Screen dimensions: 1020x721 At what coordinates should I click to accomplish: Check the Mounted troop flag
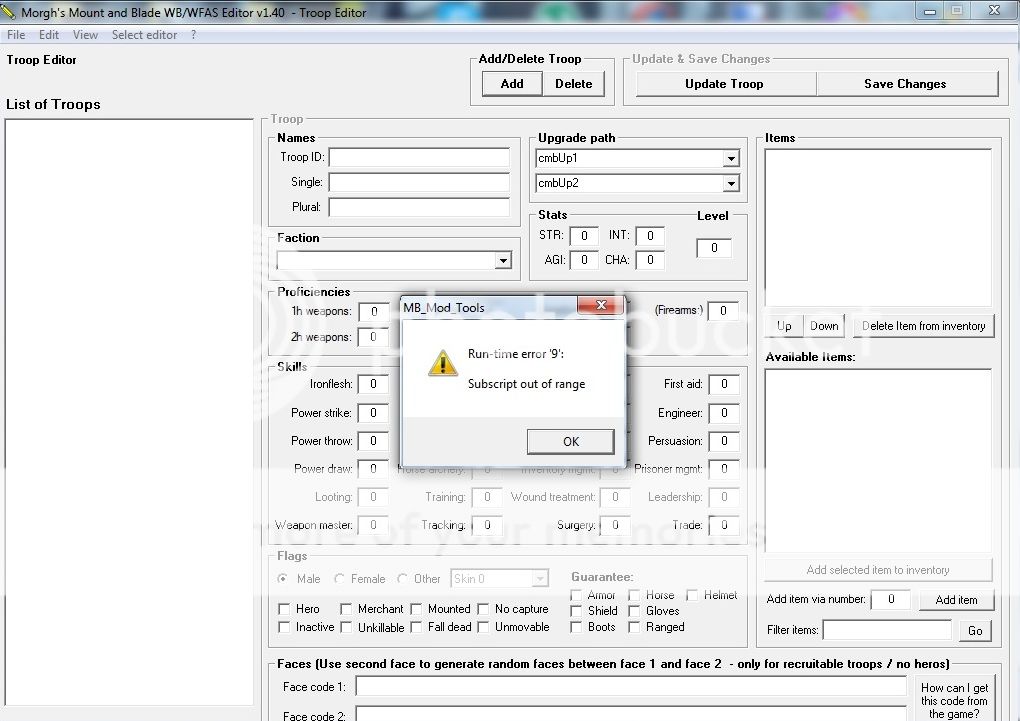pyautogui.click(x=418, y=609)
